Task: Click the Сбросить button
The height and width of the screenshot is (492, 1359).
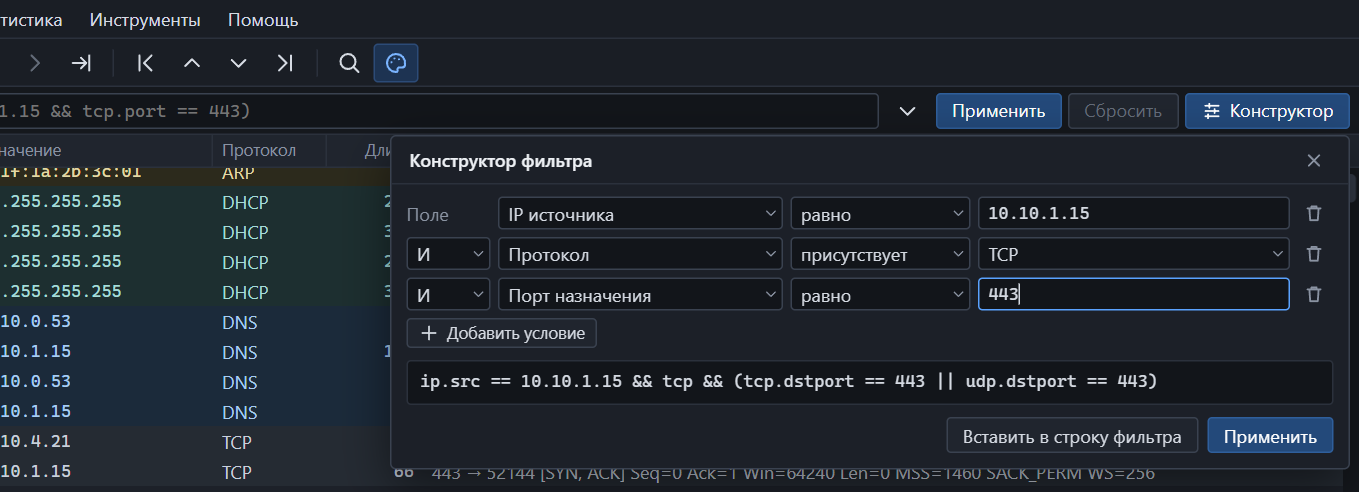Action: click(x=1123, y=111)
